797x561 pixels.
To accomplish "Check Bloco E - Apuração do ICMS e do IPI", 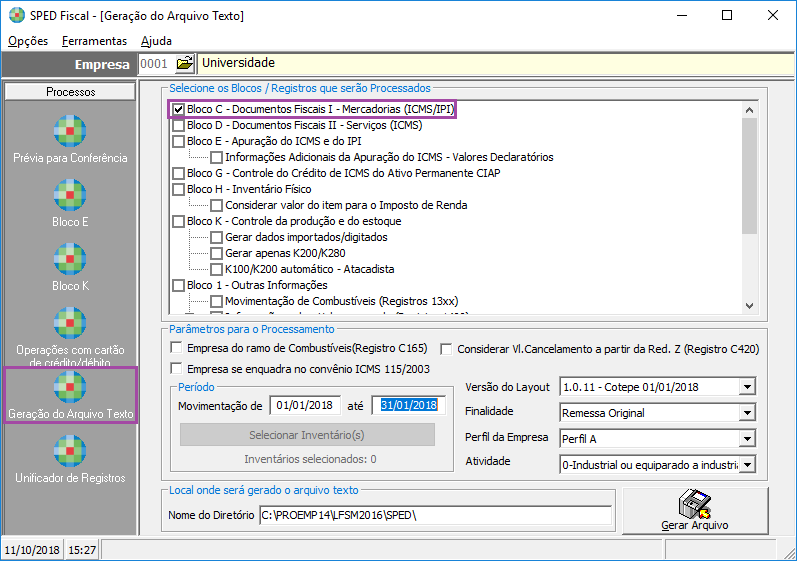I will tap(178, 141).
